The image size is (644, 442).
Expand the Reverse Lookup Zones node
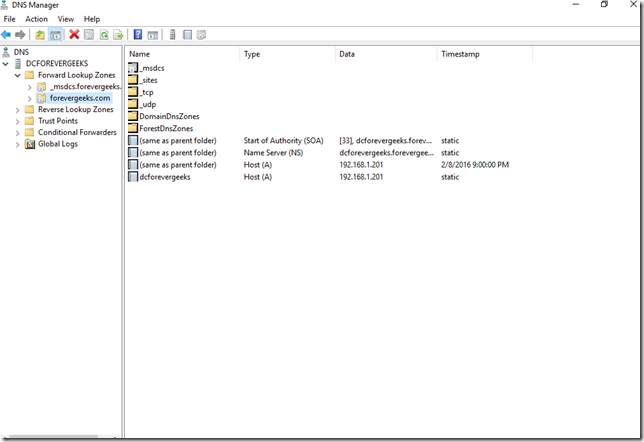pyautogui.click(x=19, y=110)
